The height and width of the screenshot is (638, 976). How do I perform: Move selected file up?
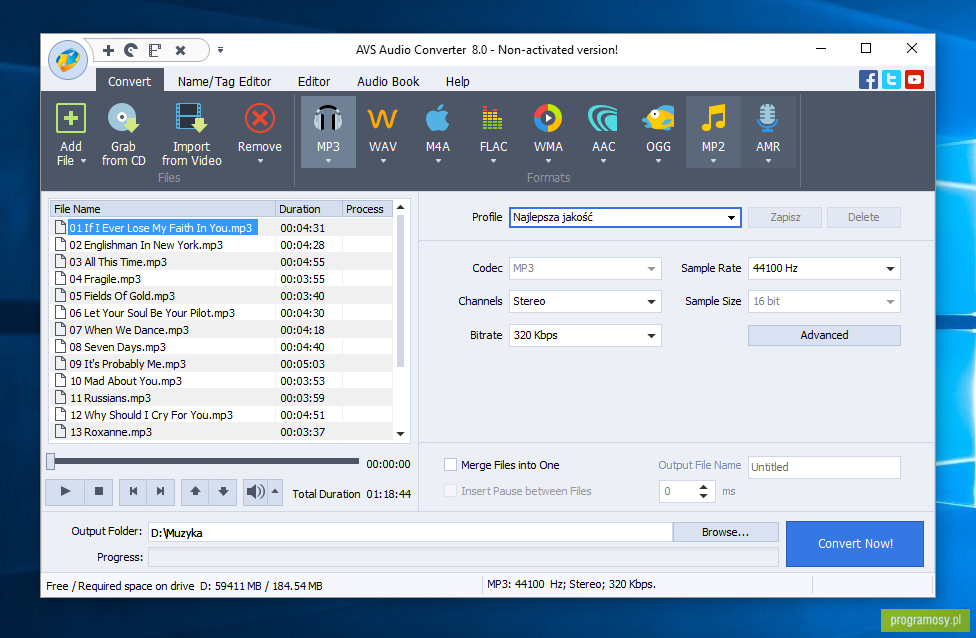[x=195, y=492]
